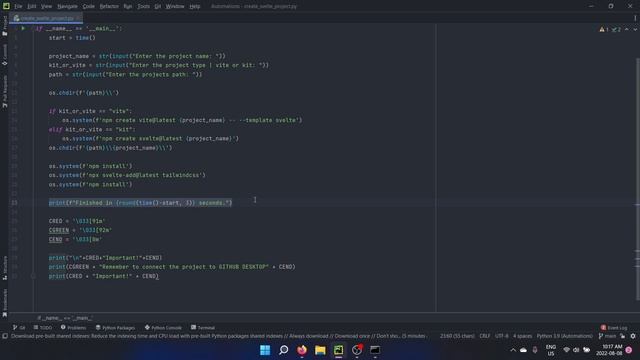
Task: Change the 4 spaces indent setting
Action: 522,336
